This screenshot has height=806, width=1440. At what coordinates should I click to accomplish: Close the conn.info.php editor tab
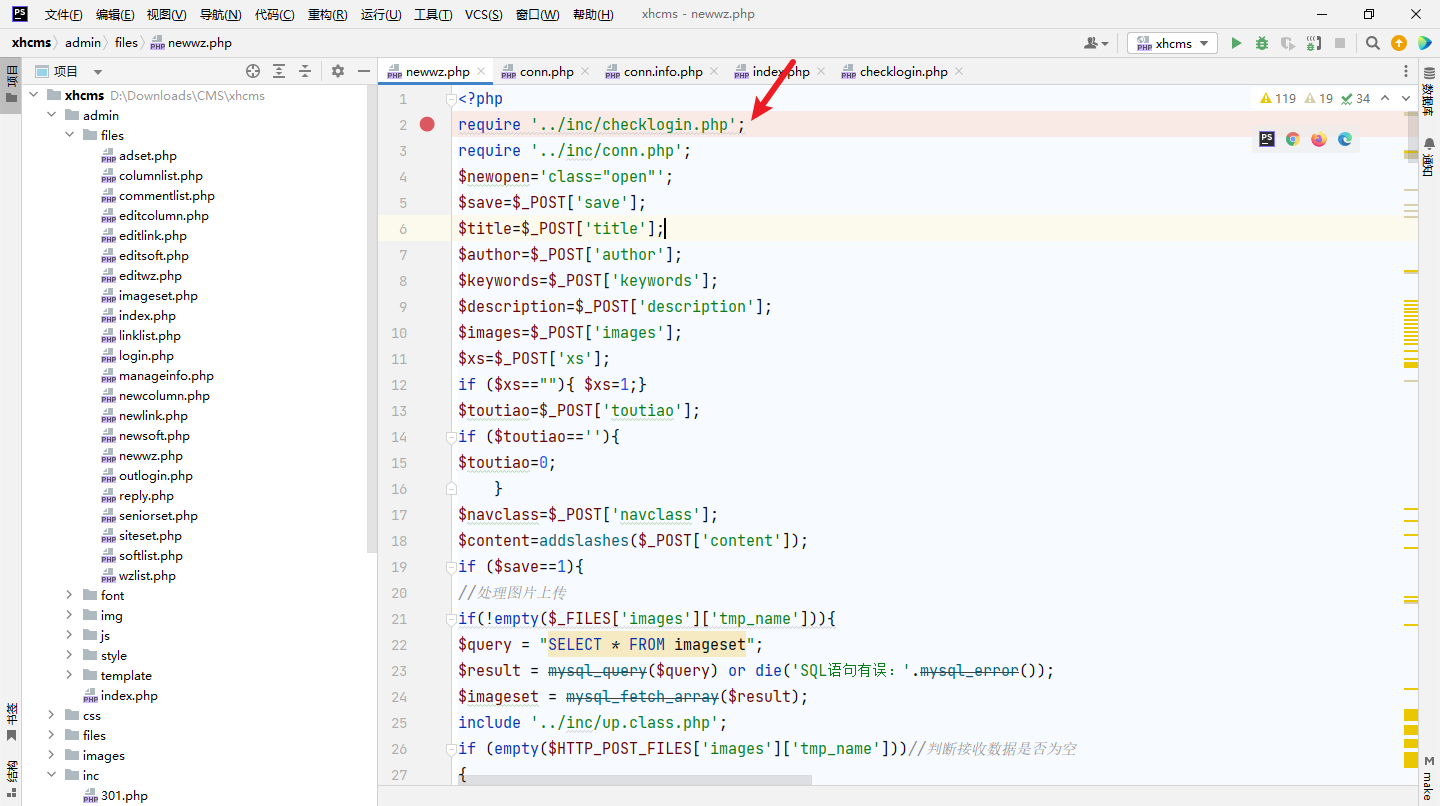[714, 72]
